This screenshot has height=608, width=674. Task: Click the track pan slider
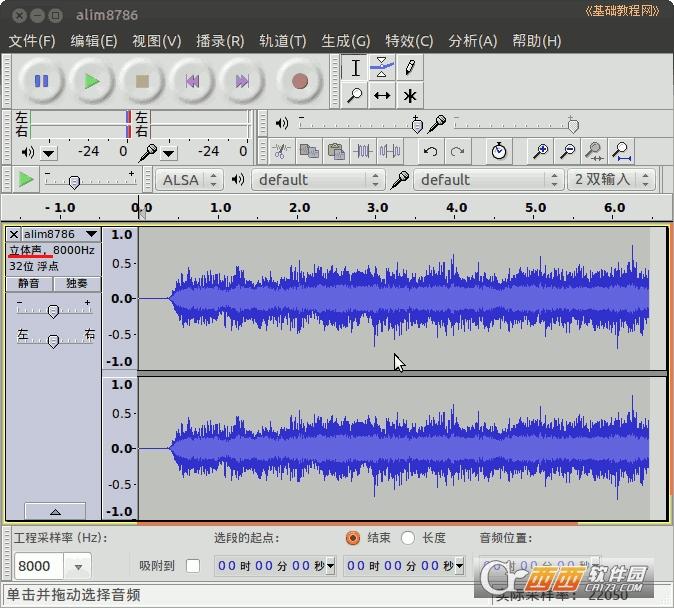coord(54,341)
